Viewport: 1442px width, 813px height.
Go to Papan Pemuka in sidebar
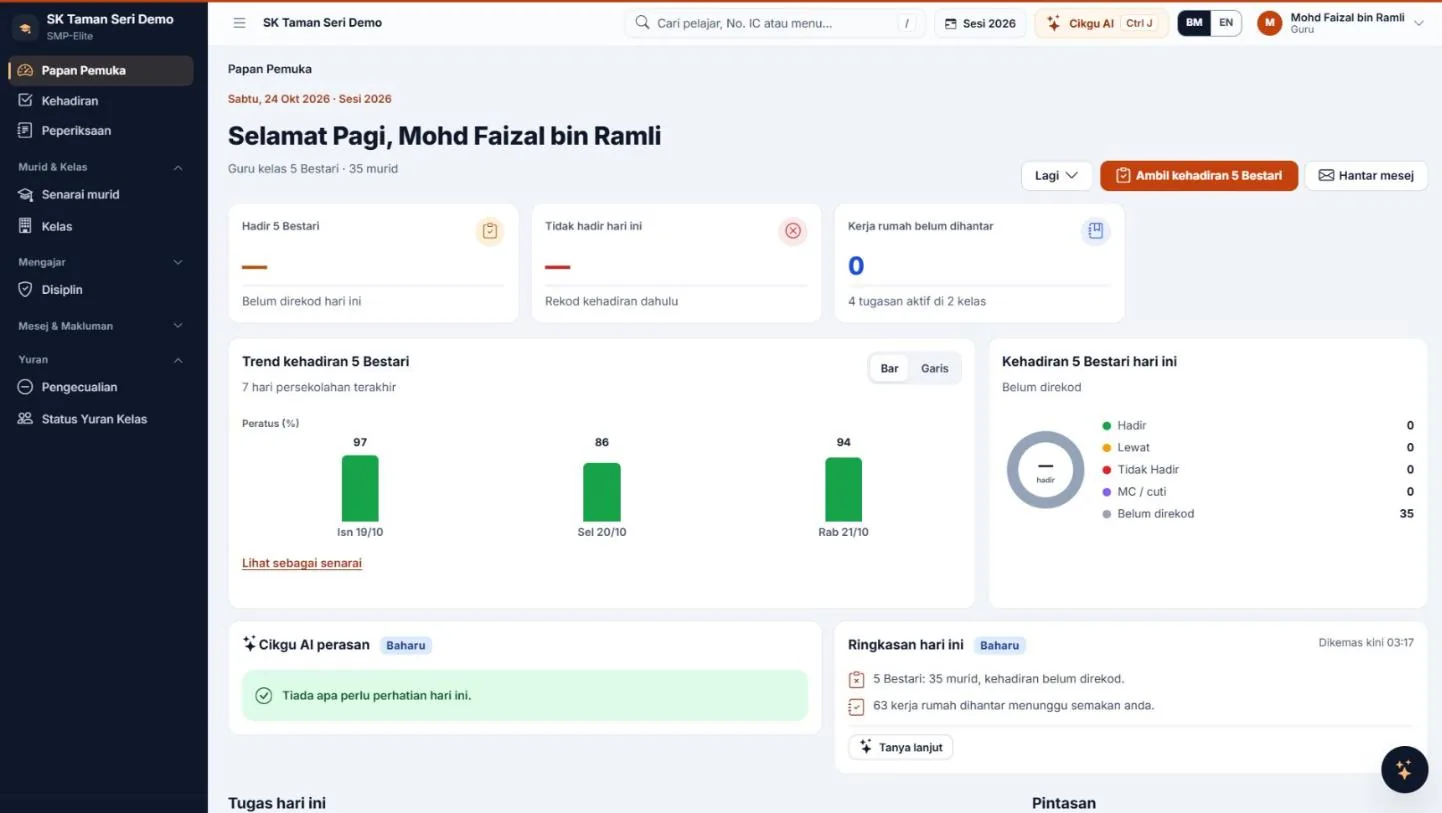point(100,71)
